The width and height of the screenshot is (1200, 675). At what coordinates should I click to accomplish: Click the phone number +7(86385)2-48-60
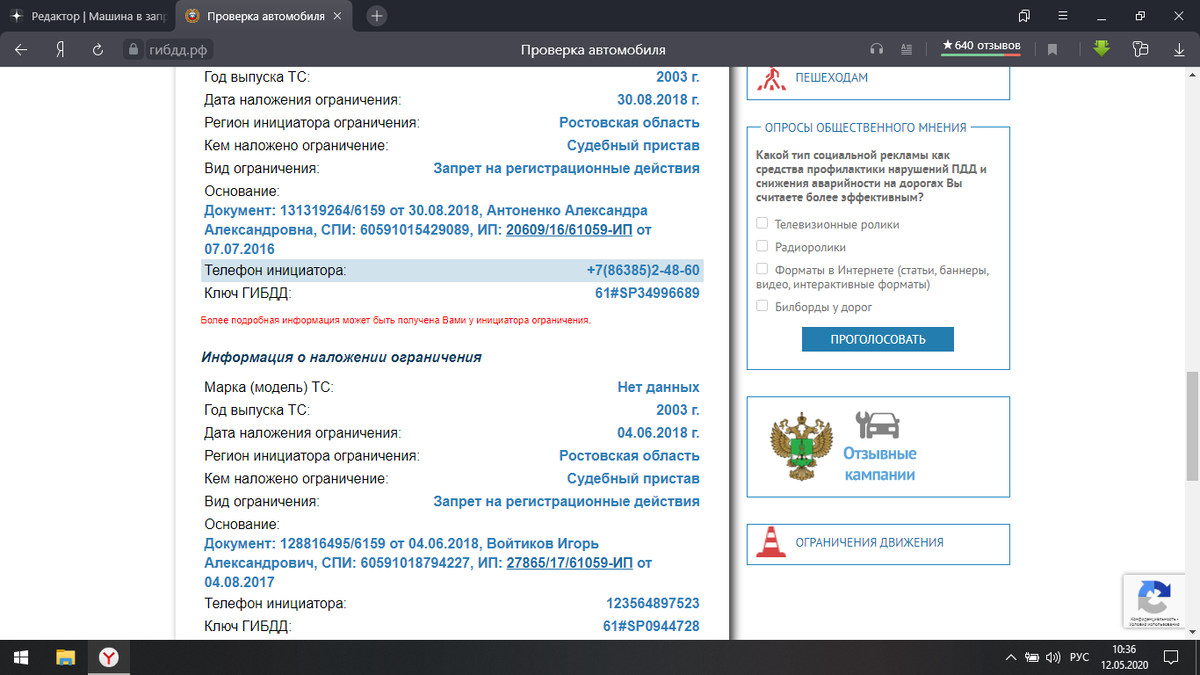click(643, 271)
